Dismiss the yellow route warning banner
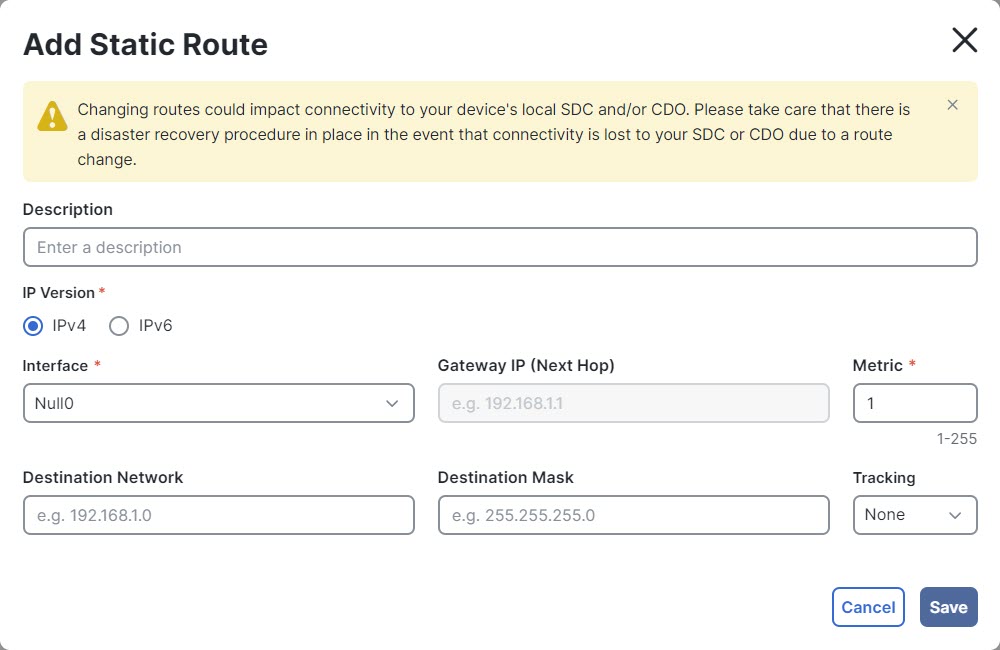The height and width of the screenshot is (650, 1000). pyautogui.click(x=952, y=105)
